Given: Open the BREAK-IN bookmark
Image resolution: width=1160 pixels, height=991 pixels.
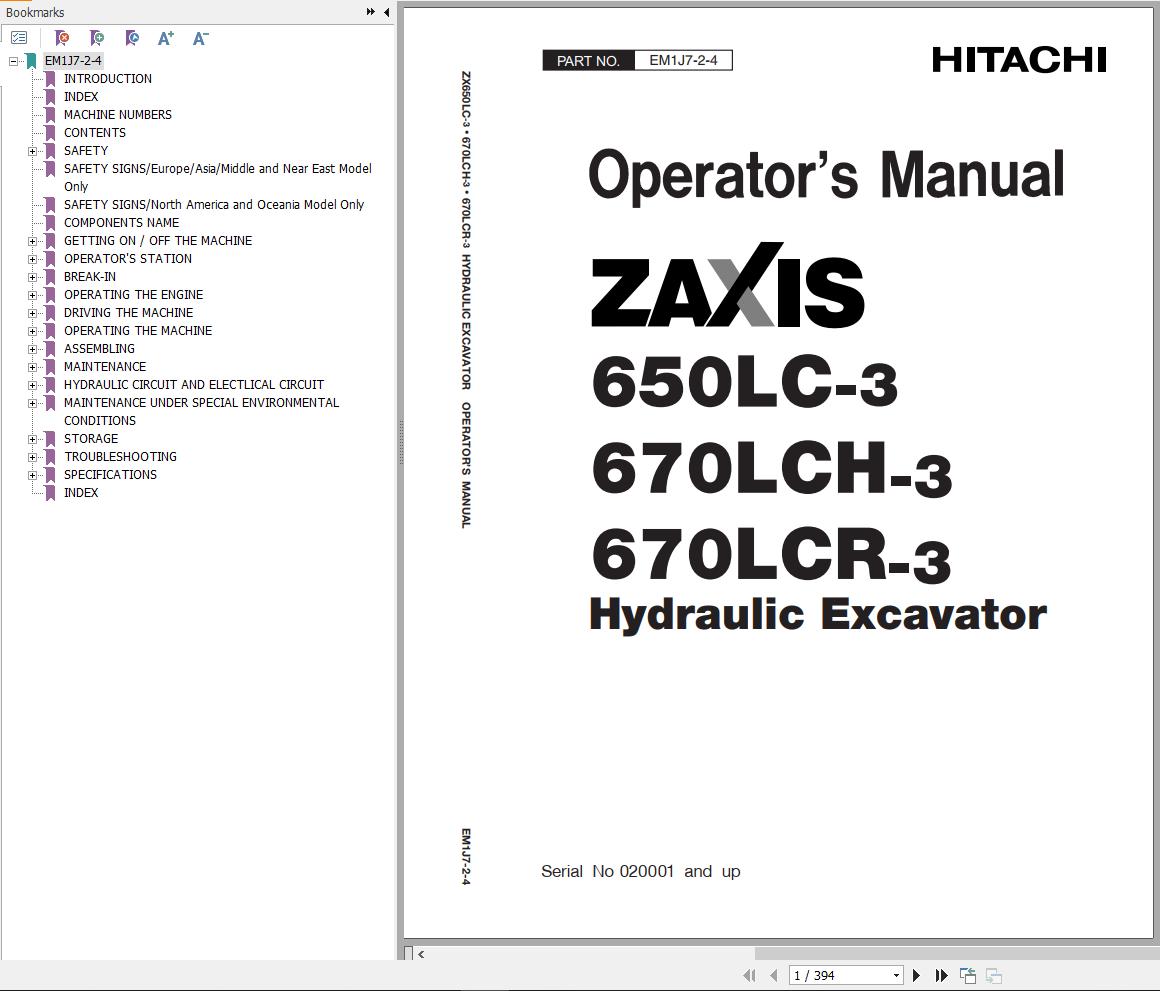Looking at the screenshot, I should 90,277.
